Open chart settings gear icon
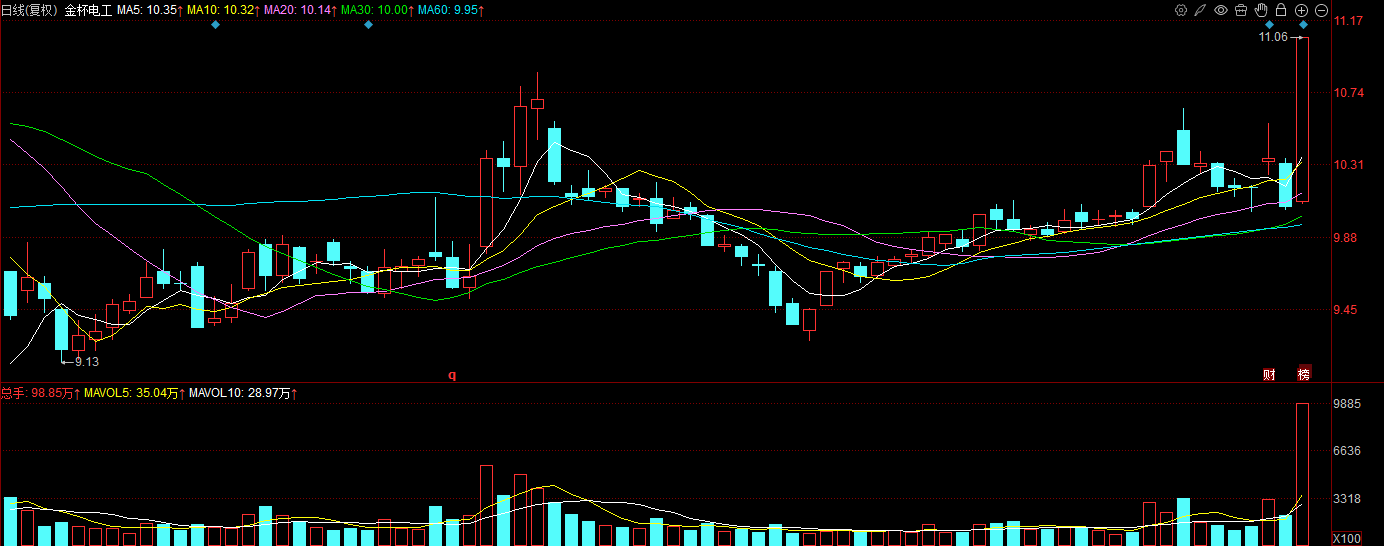 (1181, 10)
